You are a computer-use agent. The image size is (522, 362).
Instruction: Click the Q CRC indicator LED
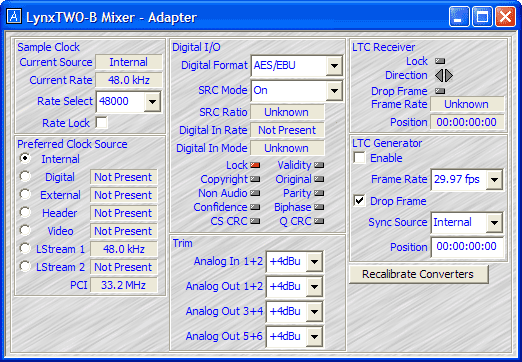[319, 221]
